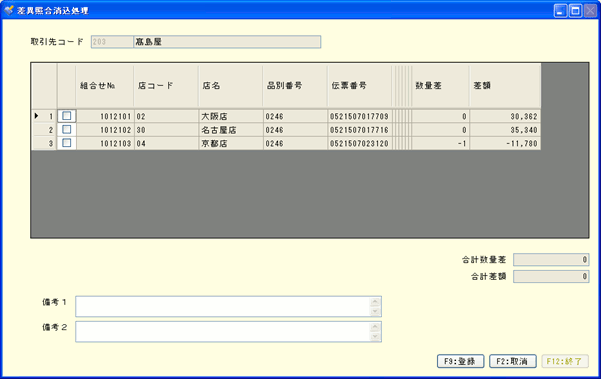Click the application icon in title bar
The image size is (601, 379).
pos(8,10)
